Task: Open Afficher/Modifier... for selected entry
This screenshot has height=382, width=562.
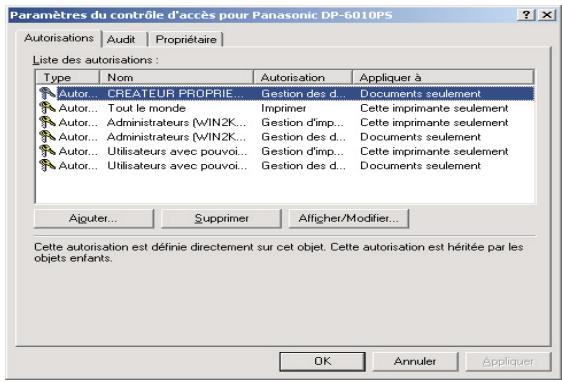Action: (349, 218)
